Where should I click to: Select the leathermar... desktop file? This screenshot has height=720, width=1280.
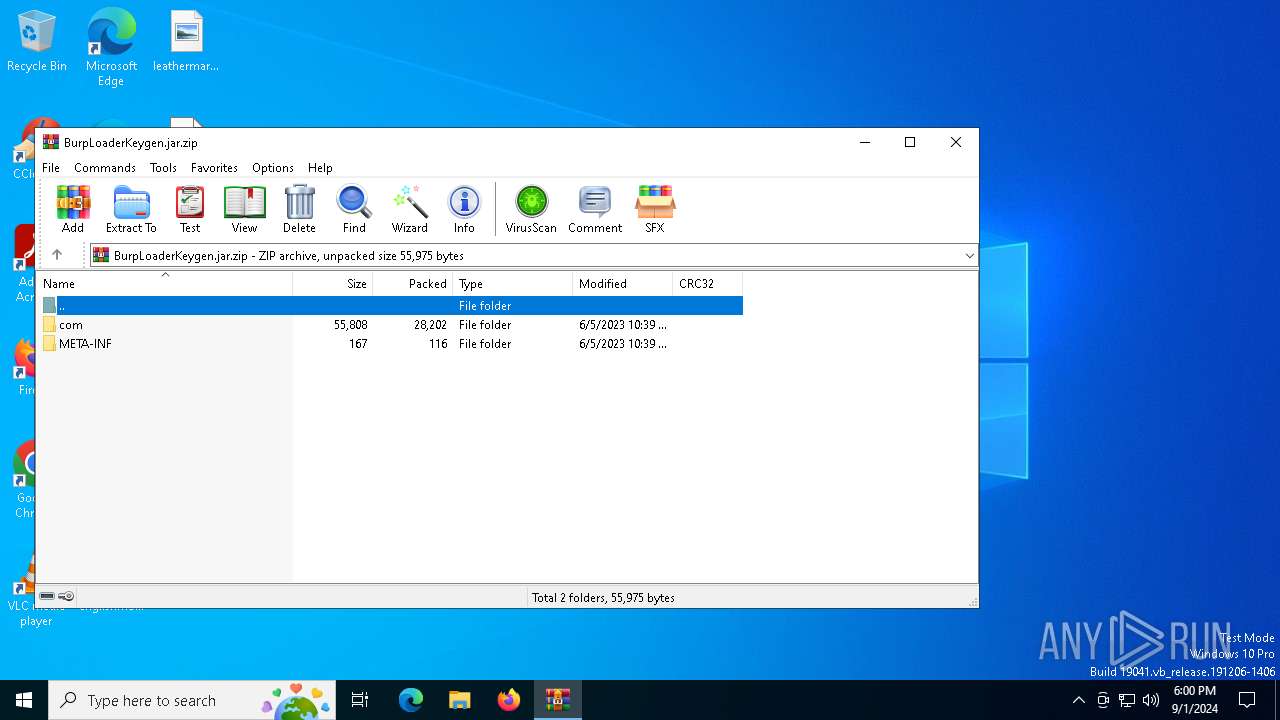186,42
